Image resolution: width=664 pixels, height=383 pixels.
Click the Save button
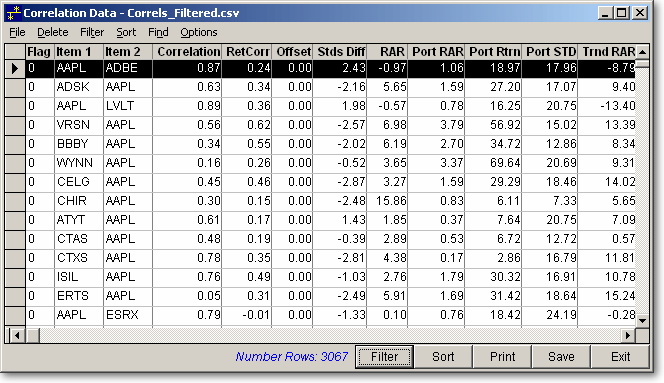coord(561,357)
